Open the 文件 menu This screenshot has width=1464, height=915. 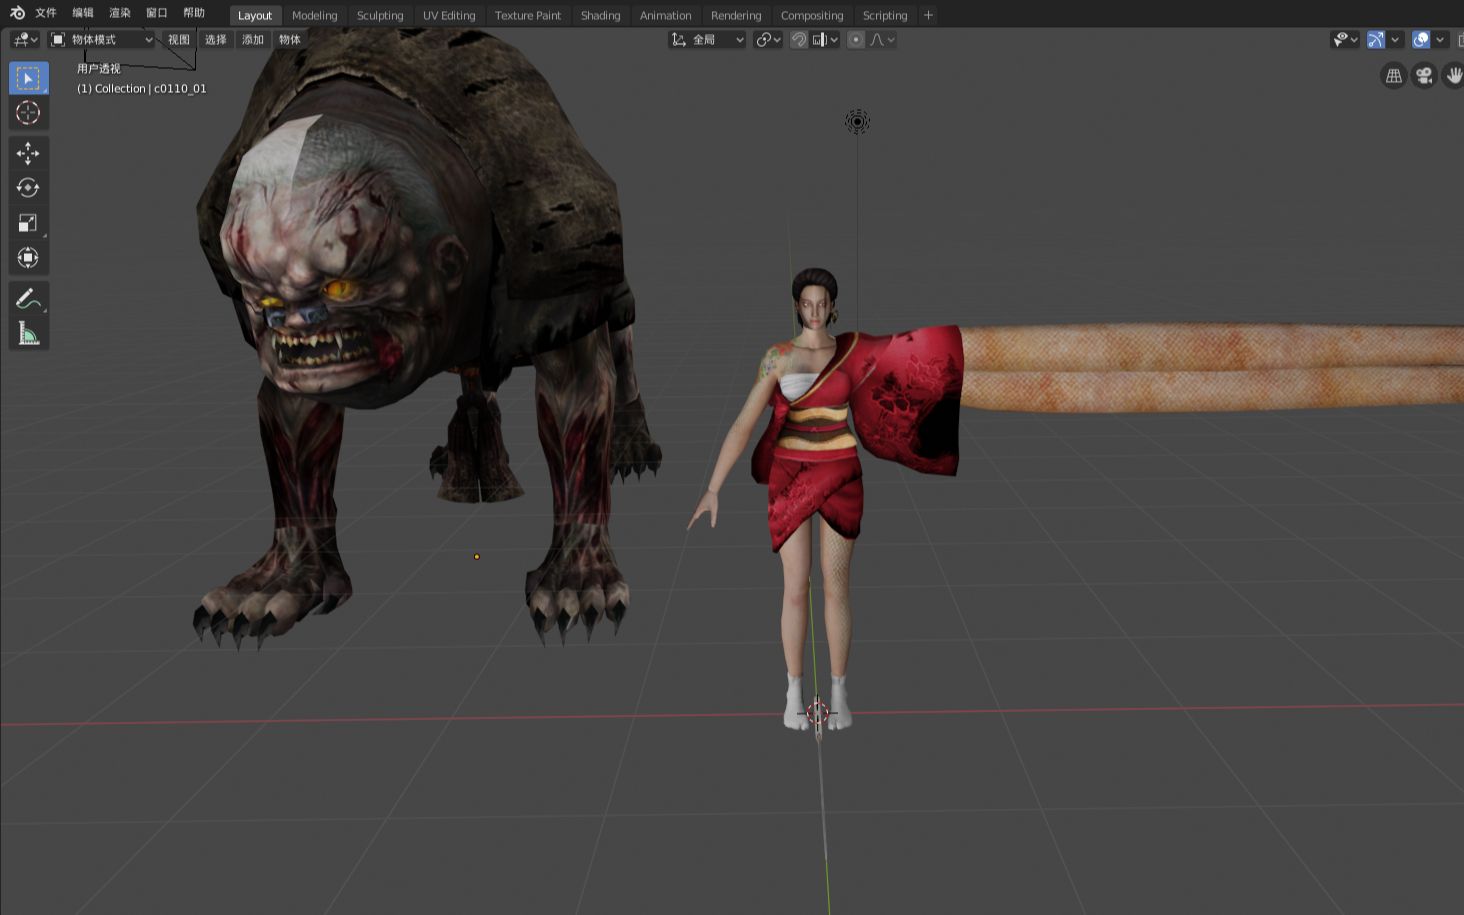[46, 13]
